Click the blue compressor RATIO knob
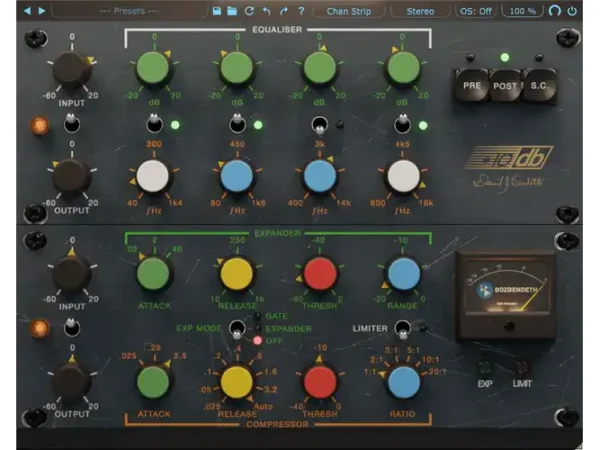This screenshot has width=600, height=450. [403, 382]
